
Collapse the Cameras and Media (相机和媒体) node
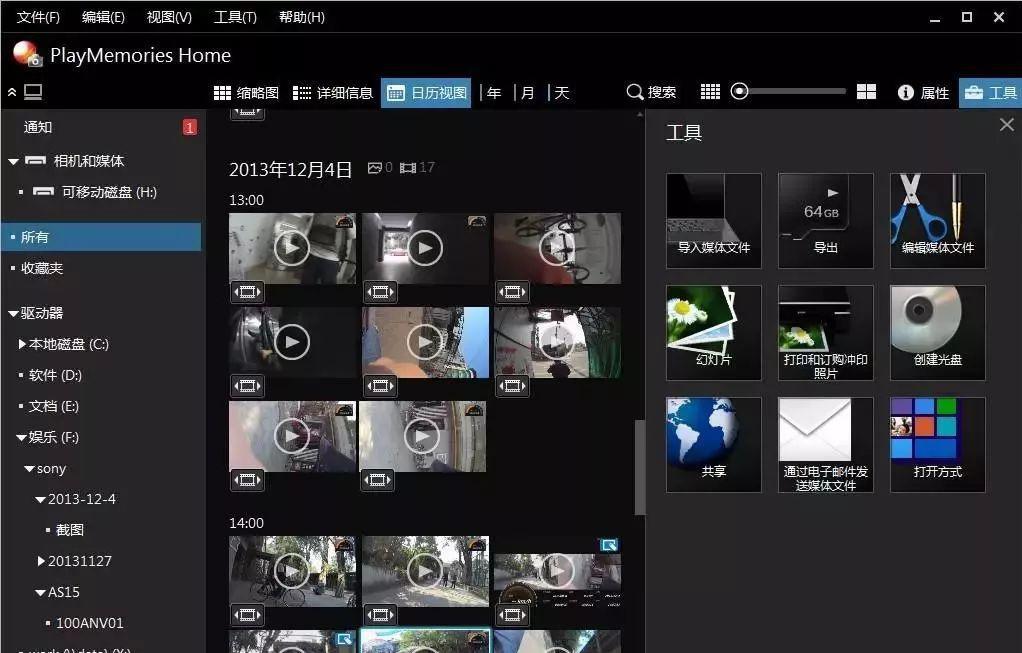13,161
